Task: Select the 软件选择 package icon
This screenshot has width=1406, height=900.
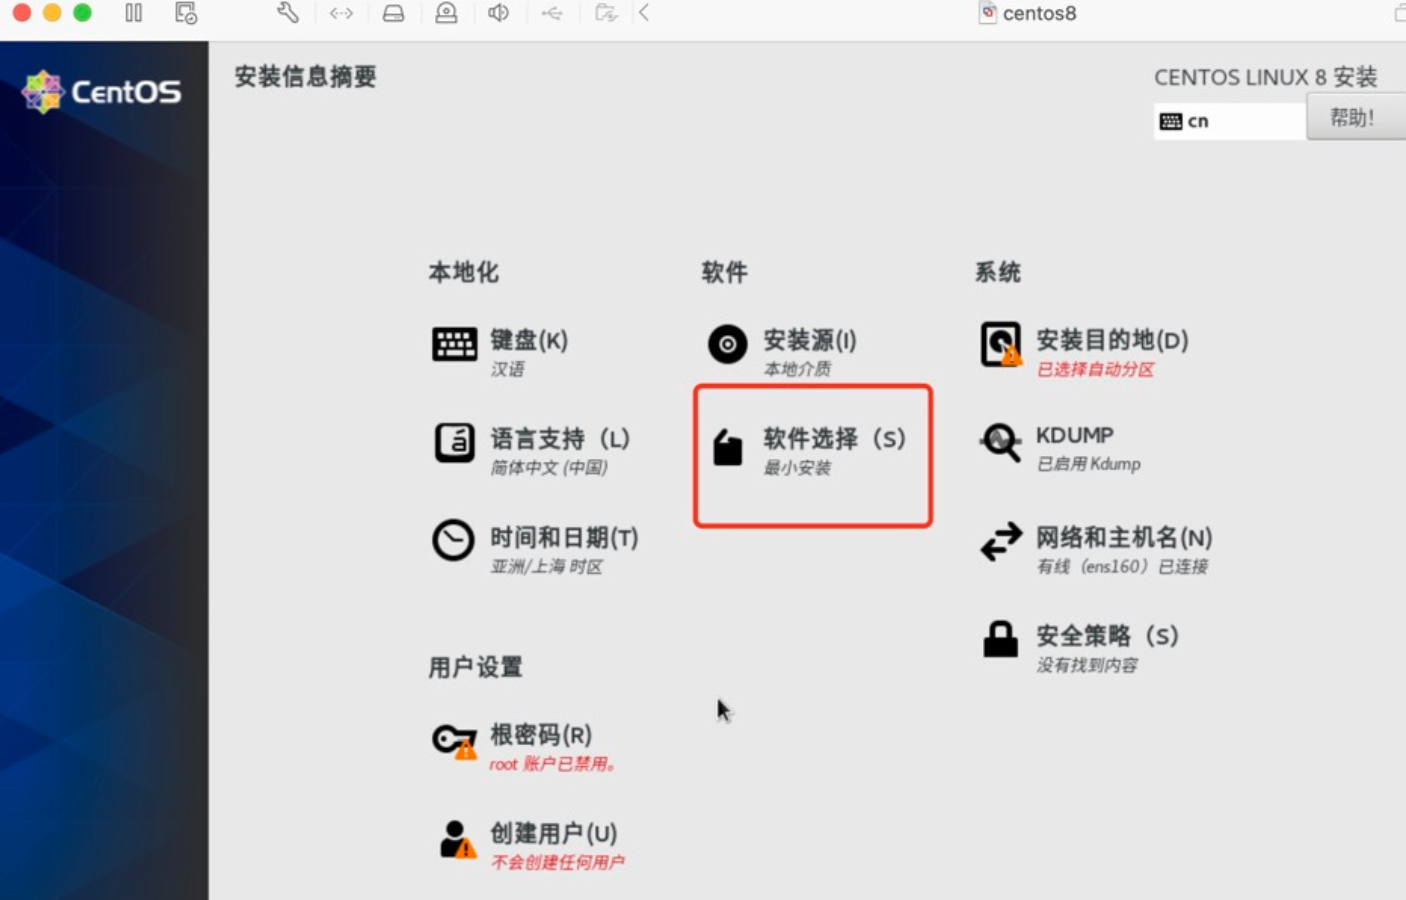Action: pos(727,447)
